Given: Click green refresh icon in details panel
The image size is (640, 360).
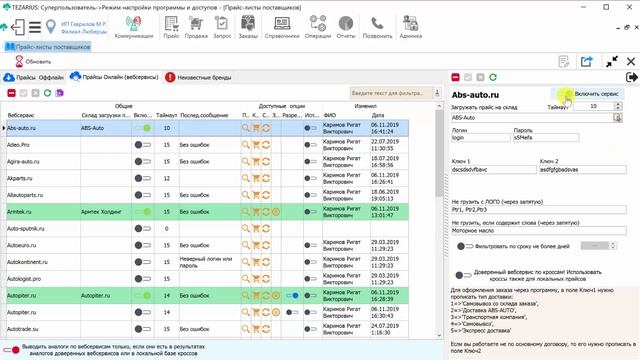Looking at the screenshot, I should [493, 77].
